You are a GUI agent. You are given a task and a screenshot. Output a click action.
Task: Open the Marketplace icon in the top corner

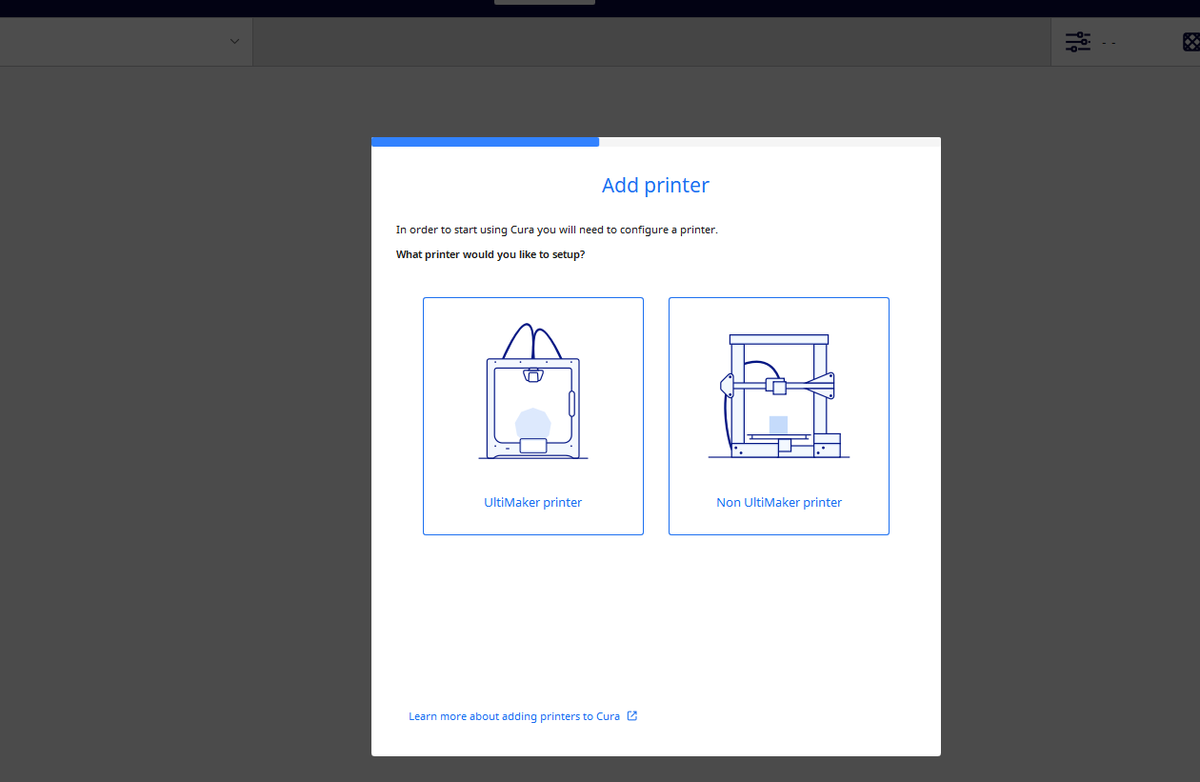click(x=1191, y=42)
